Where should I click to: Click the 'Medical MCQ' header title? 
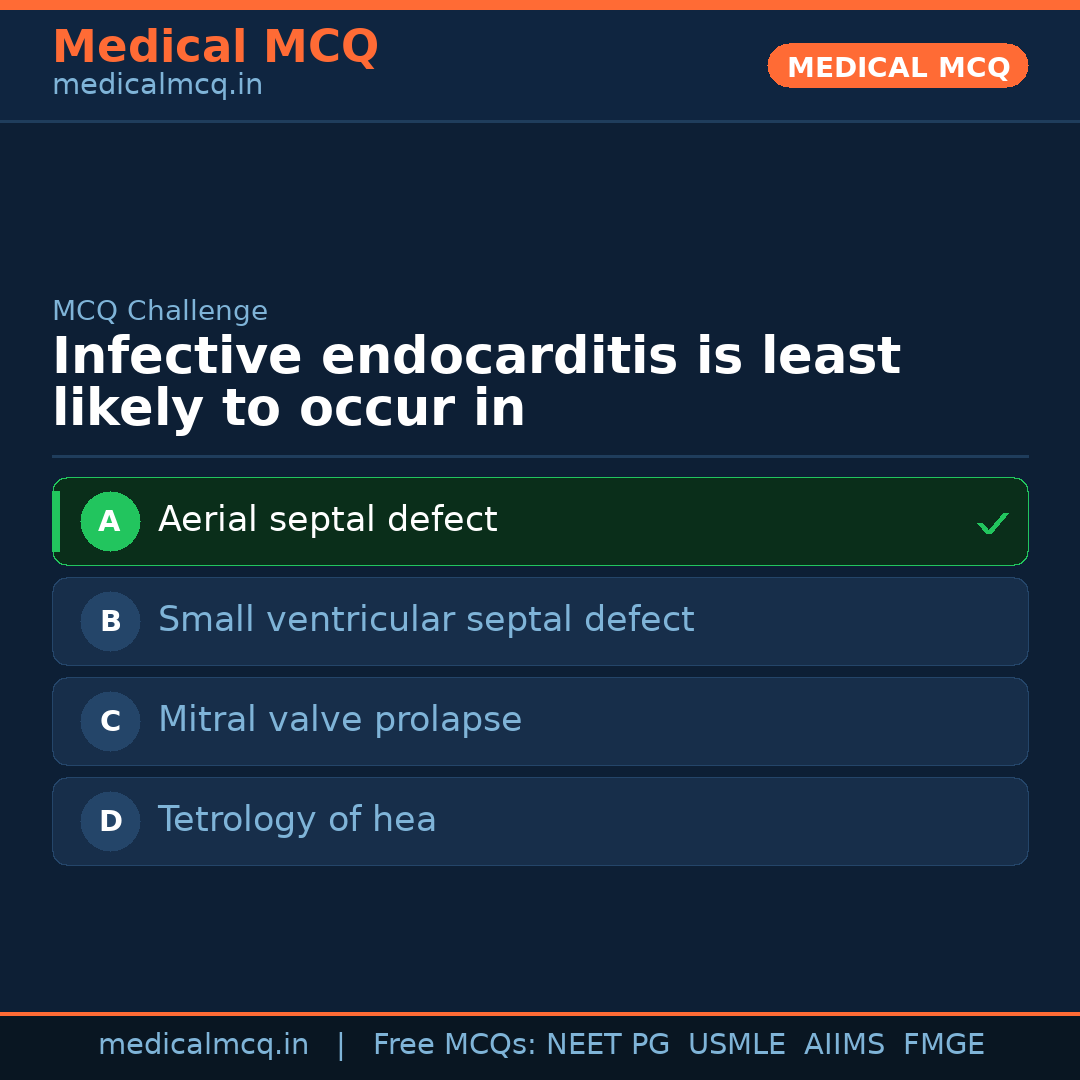point(215,47)
